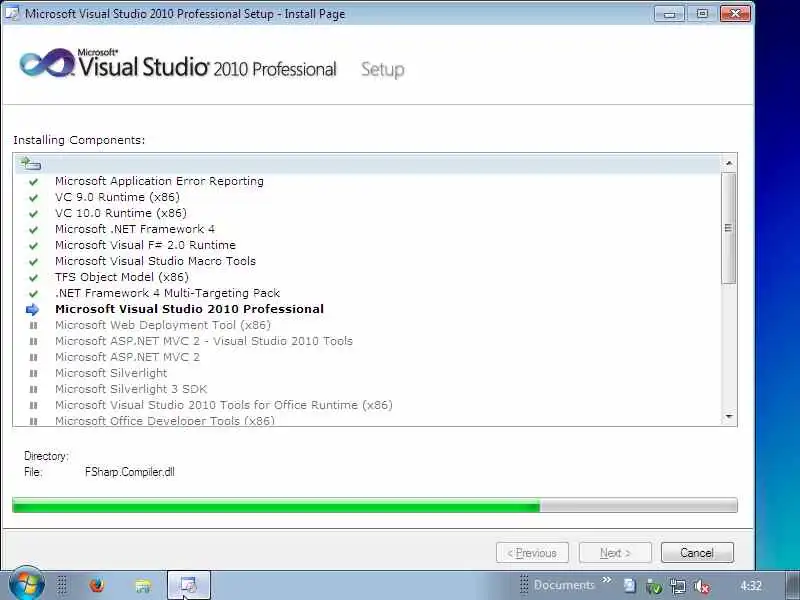Click the disabled Next button
Image resolution: width=800 pixels, height=600 pixels.
615,553
